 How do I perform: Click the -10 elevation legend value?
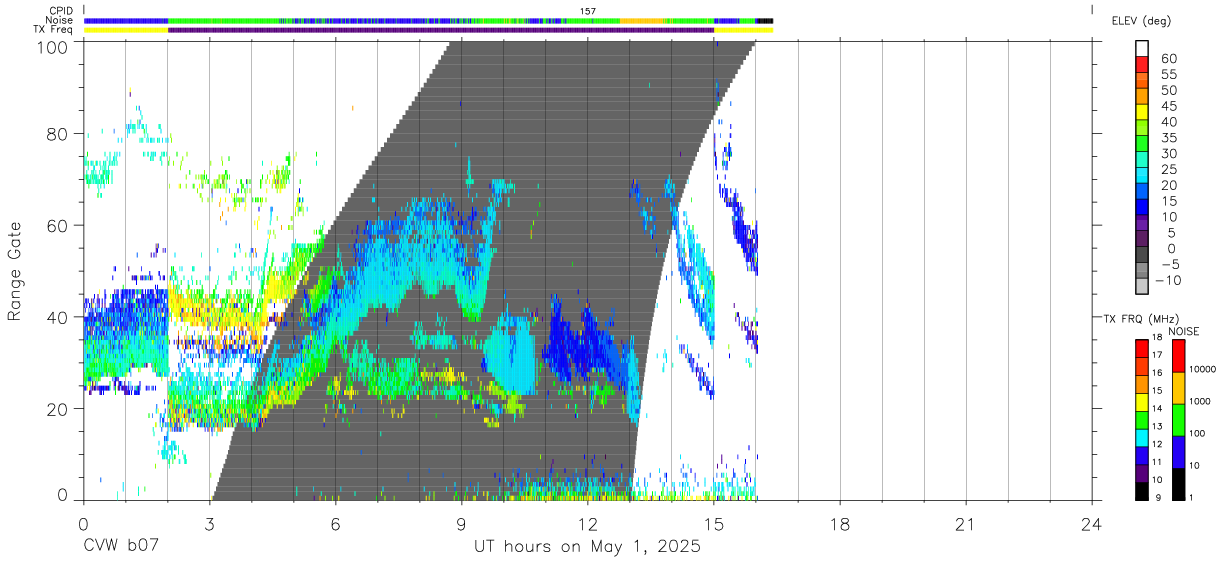coord(1169,281)
